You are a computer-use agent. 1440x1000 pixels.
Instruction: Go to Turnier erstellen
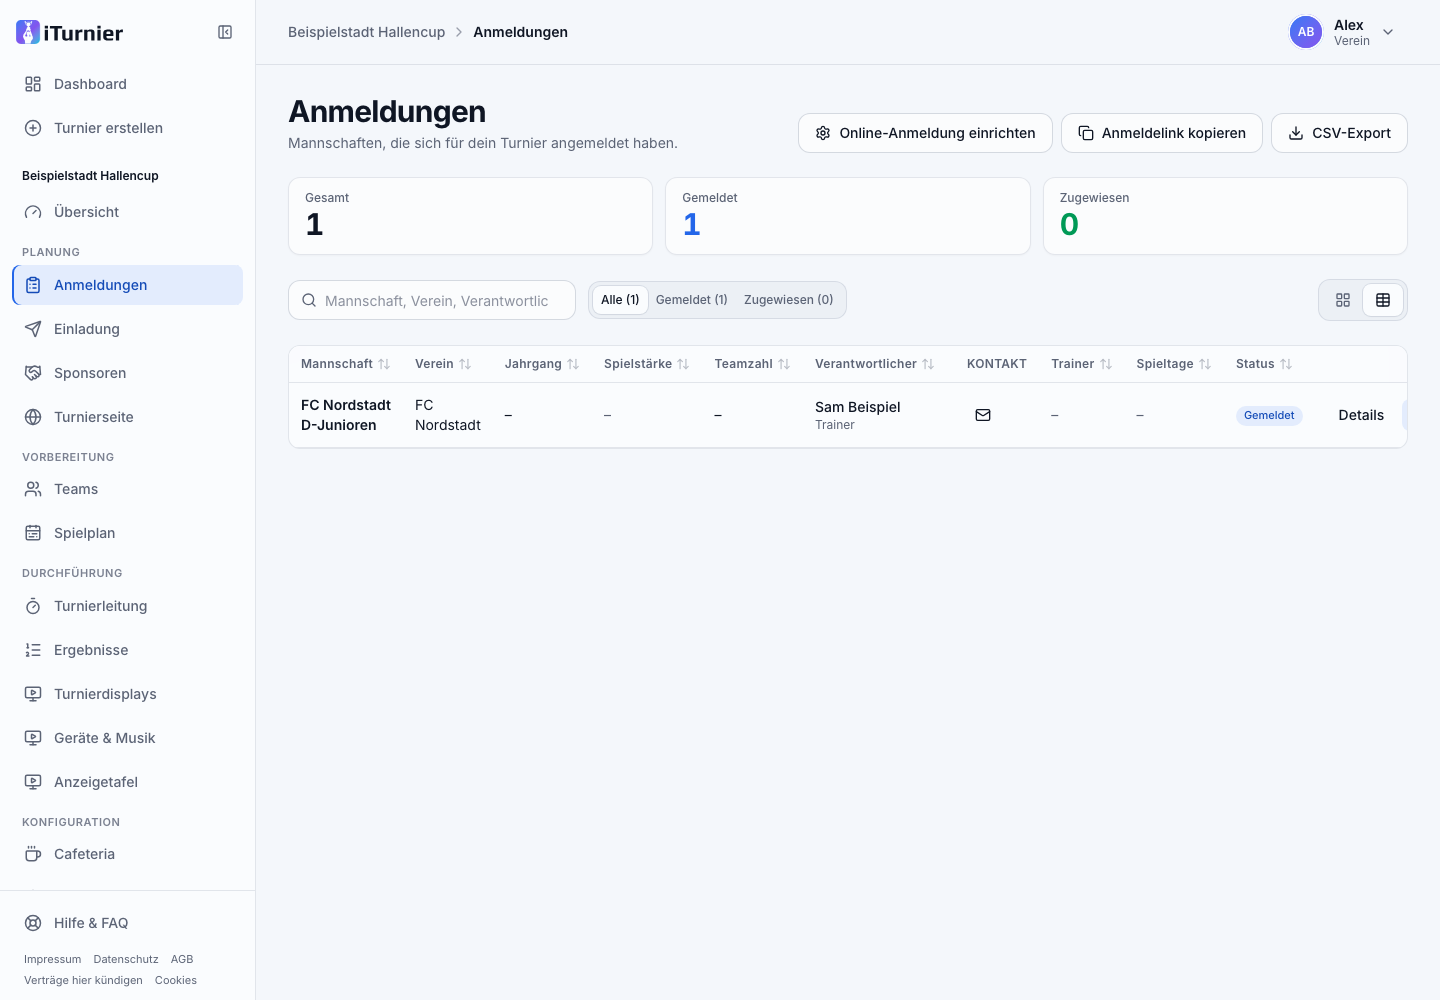[128, 128]
